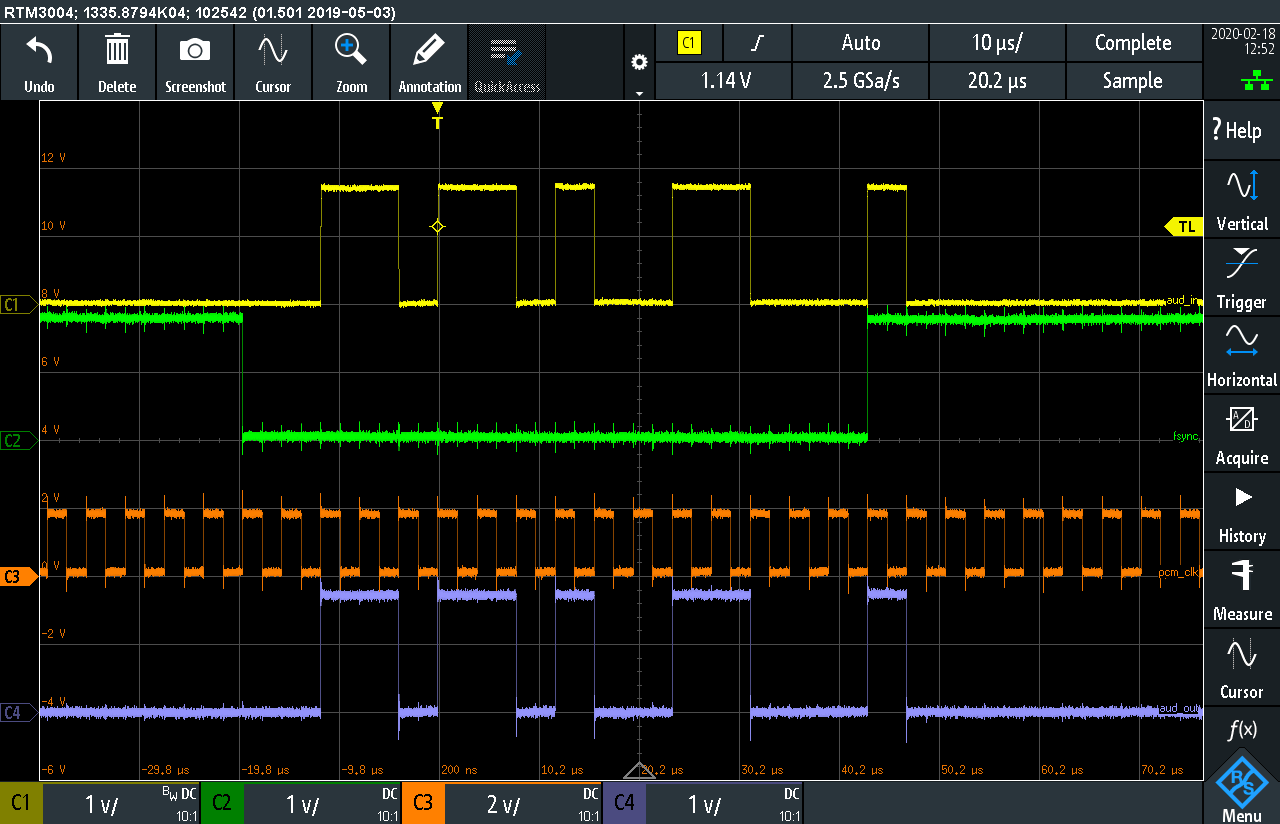Adjust the 10 µs/ time base
This screenshot has height=824, width=1280.
coord(997,43)
